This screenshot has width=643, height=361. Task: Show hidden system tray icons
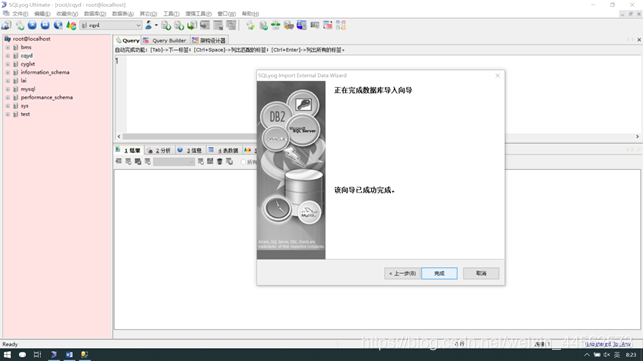tap(587, 355)
